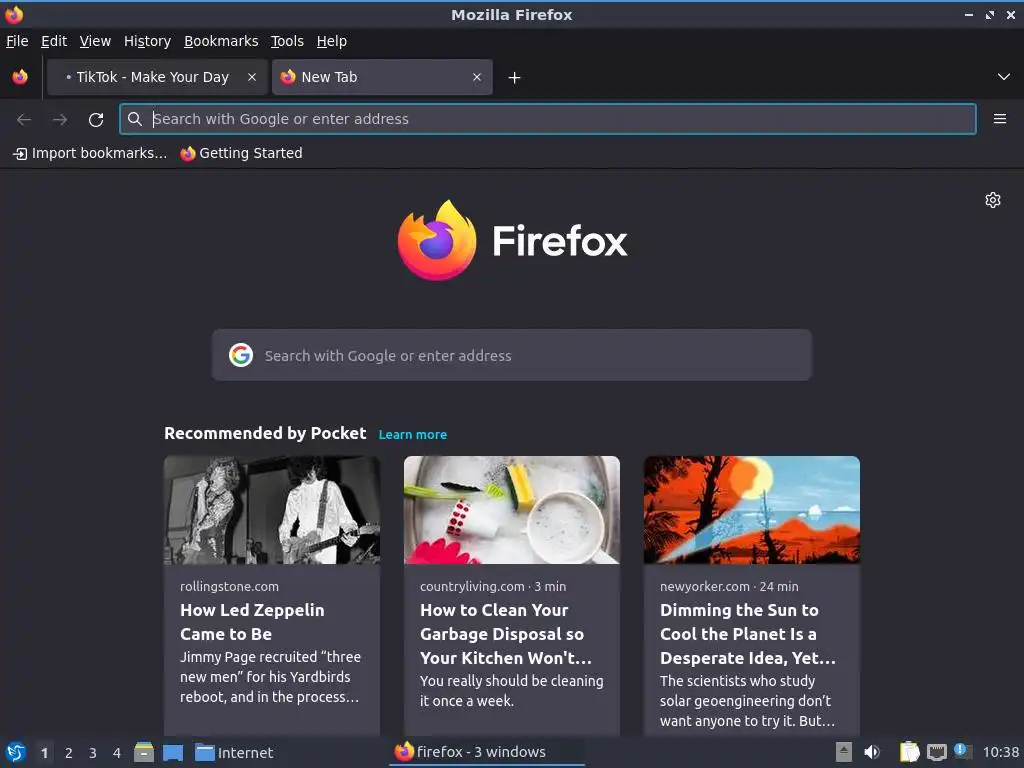The height and width of the screenshot is (768, 1024).
Task: Open the Tools menu
Action: [x=287, y=41]
